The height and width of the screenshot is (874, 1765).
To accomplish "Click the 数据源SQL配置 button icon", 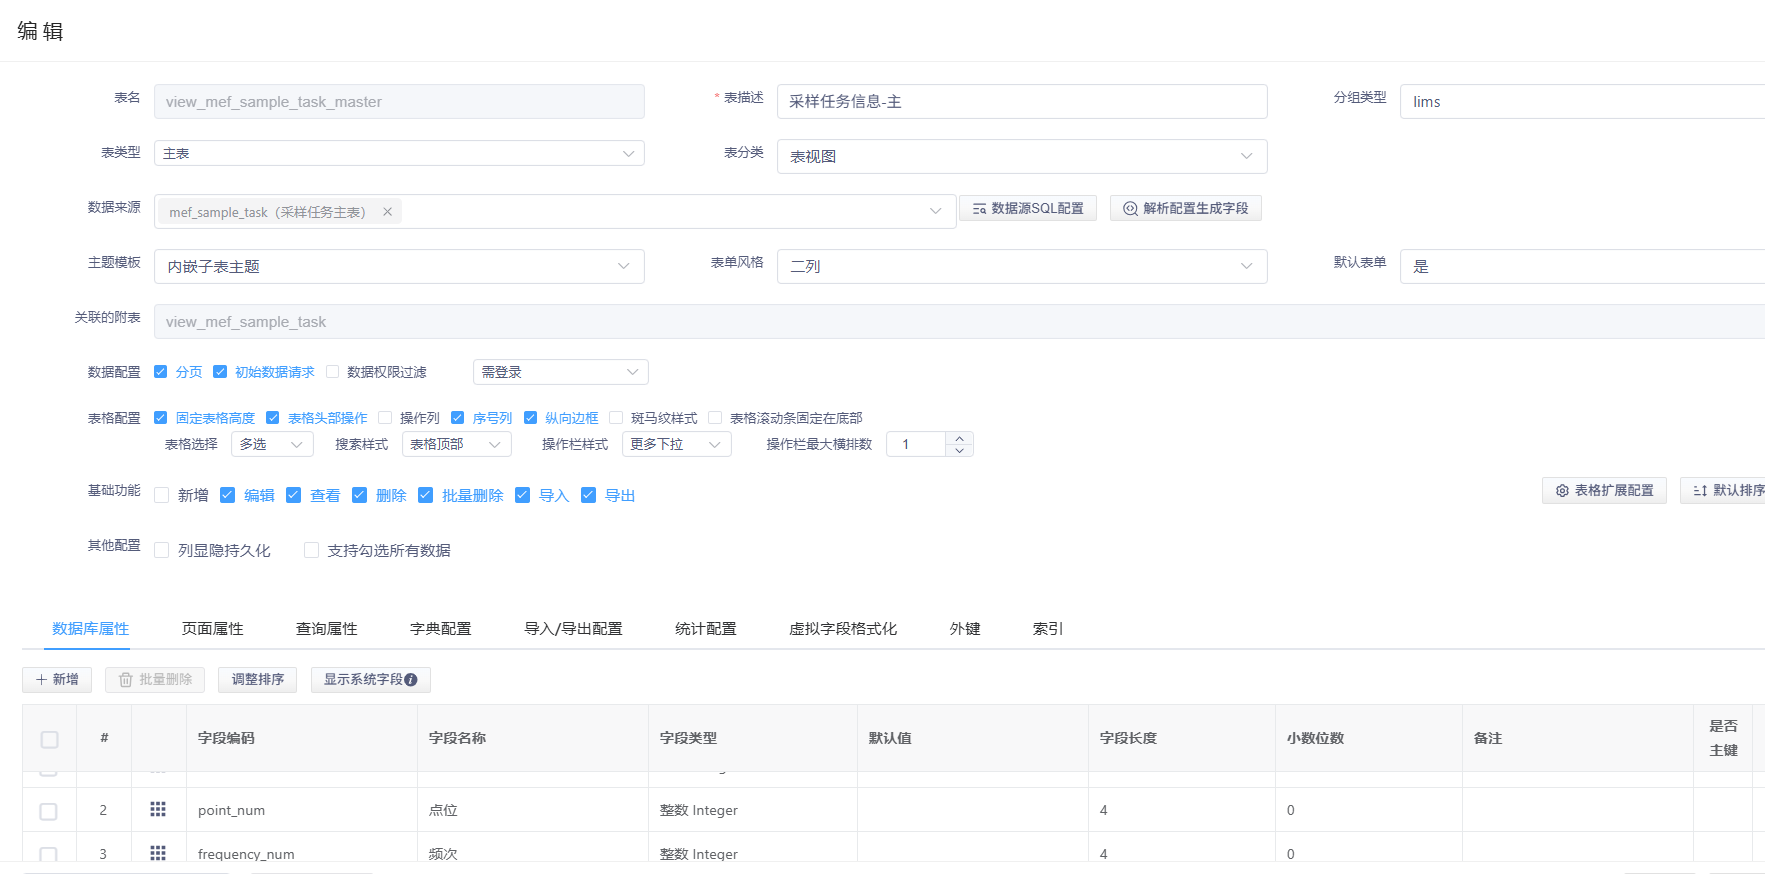I will tap(979, 209).
